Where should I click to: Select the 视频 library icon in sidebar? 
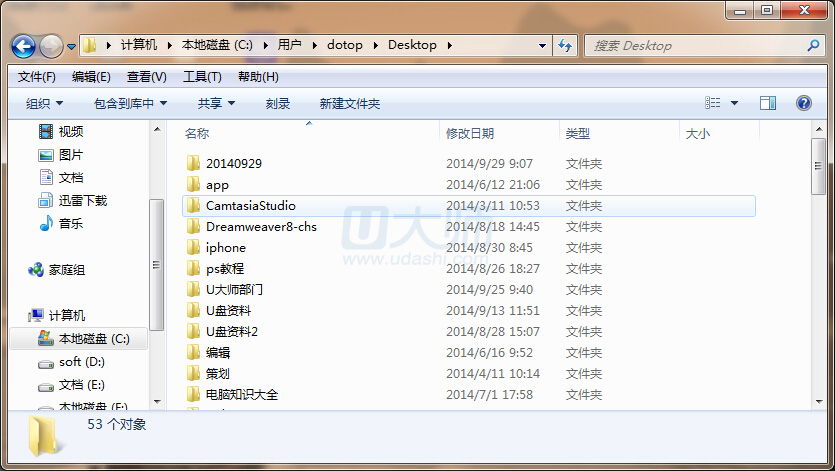[46, 132]
